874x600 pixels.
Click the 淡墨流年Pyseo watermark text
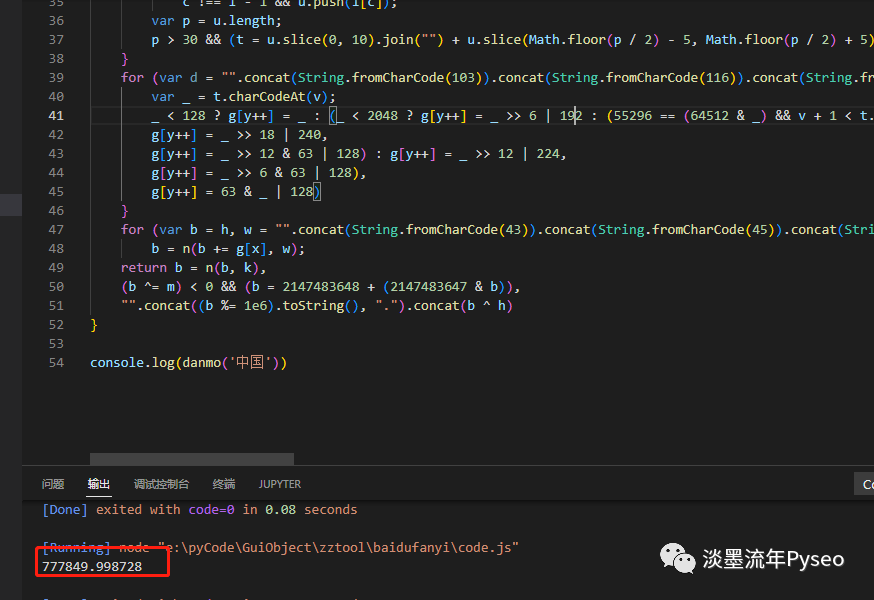773,559
